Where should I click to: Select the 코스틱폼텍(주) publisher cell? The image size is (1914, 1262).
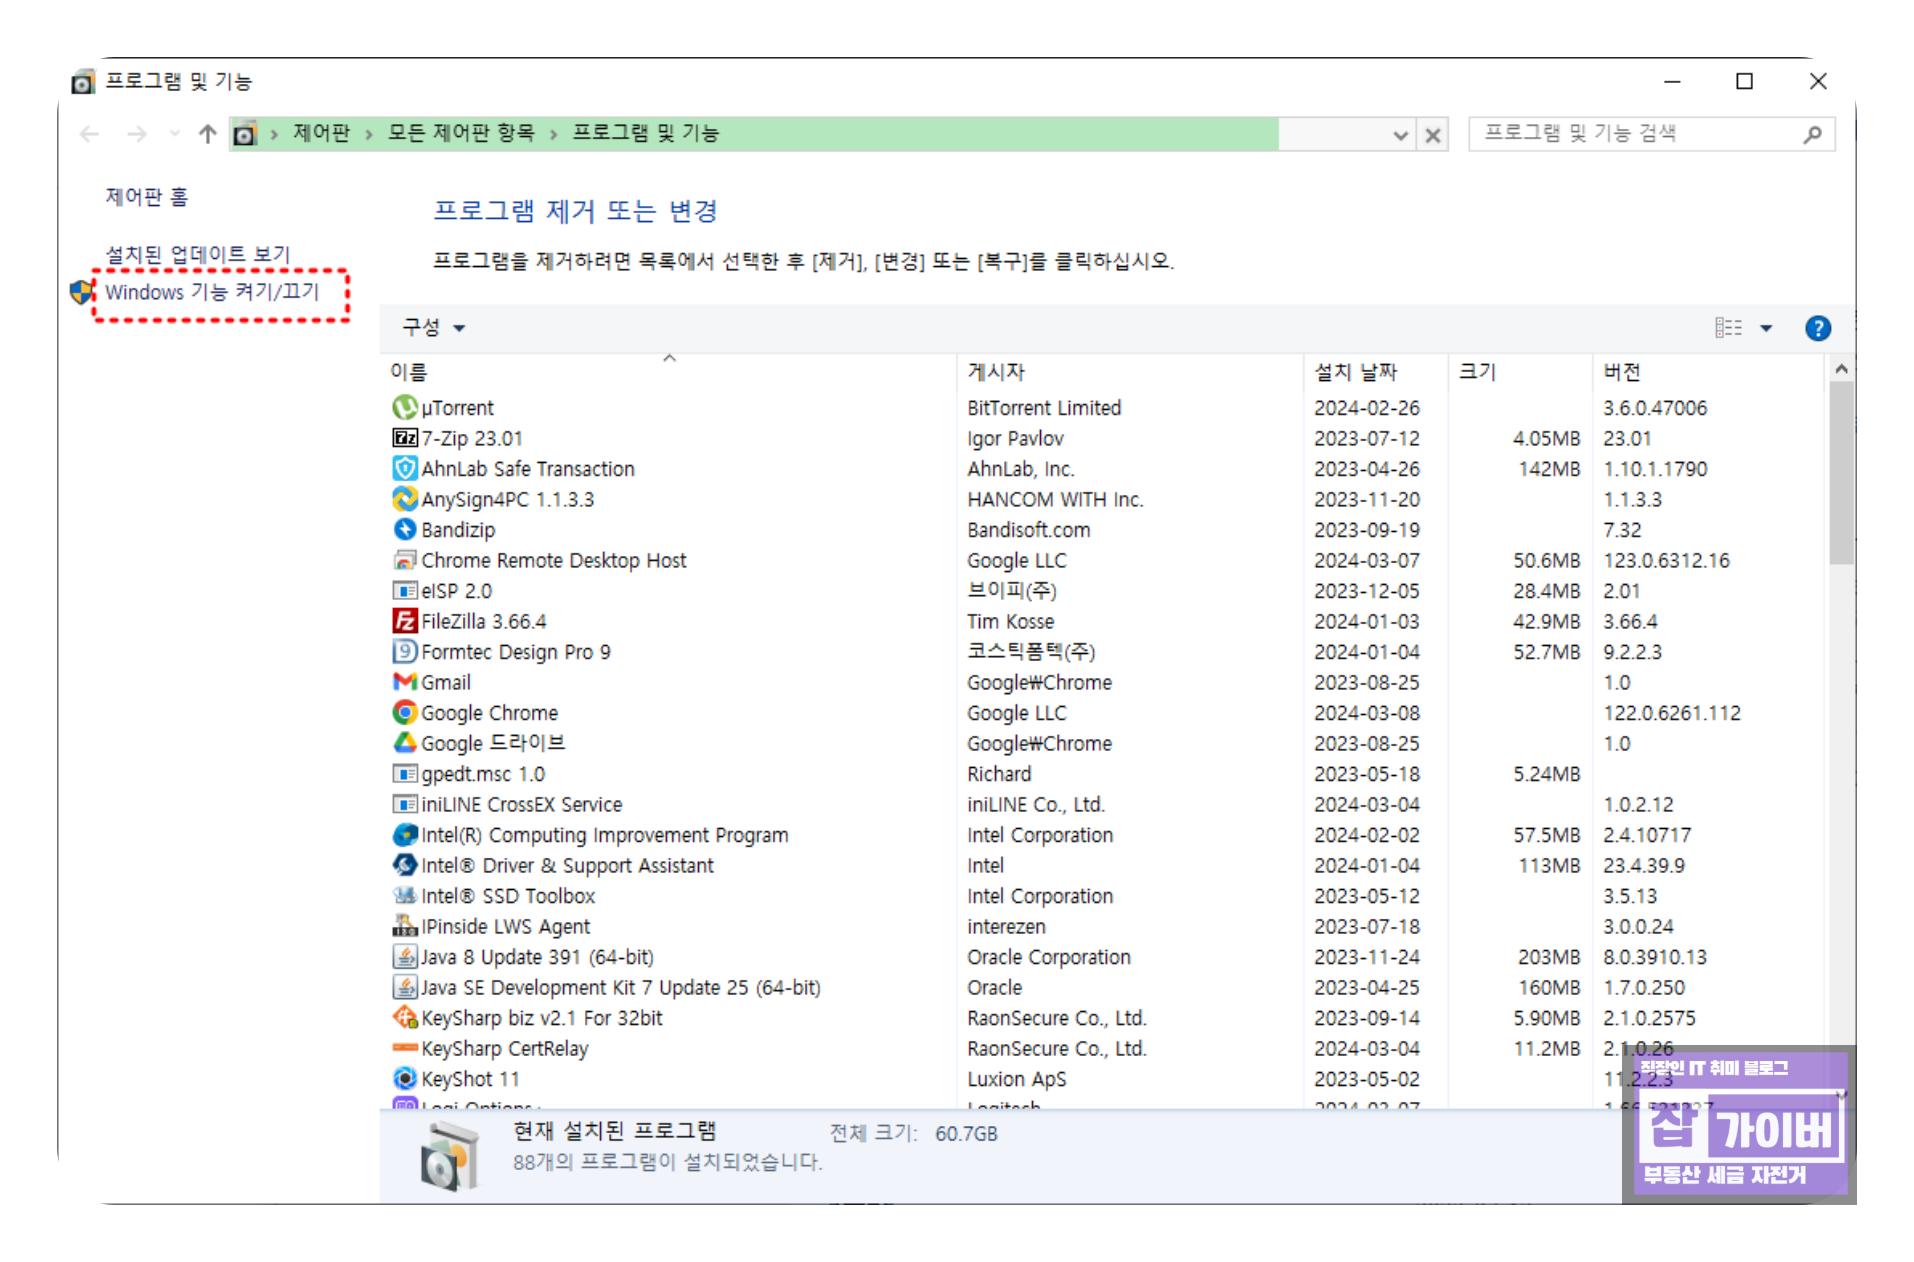(x=1031, y=651)
